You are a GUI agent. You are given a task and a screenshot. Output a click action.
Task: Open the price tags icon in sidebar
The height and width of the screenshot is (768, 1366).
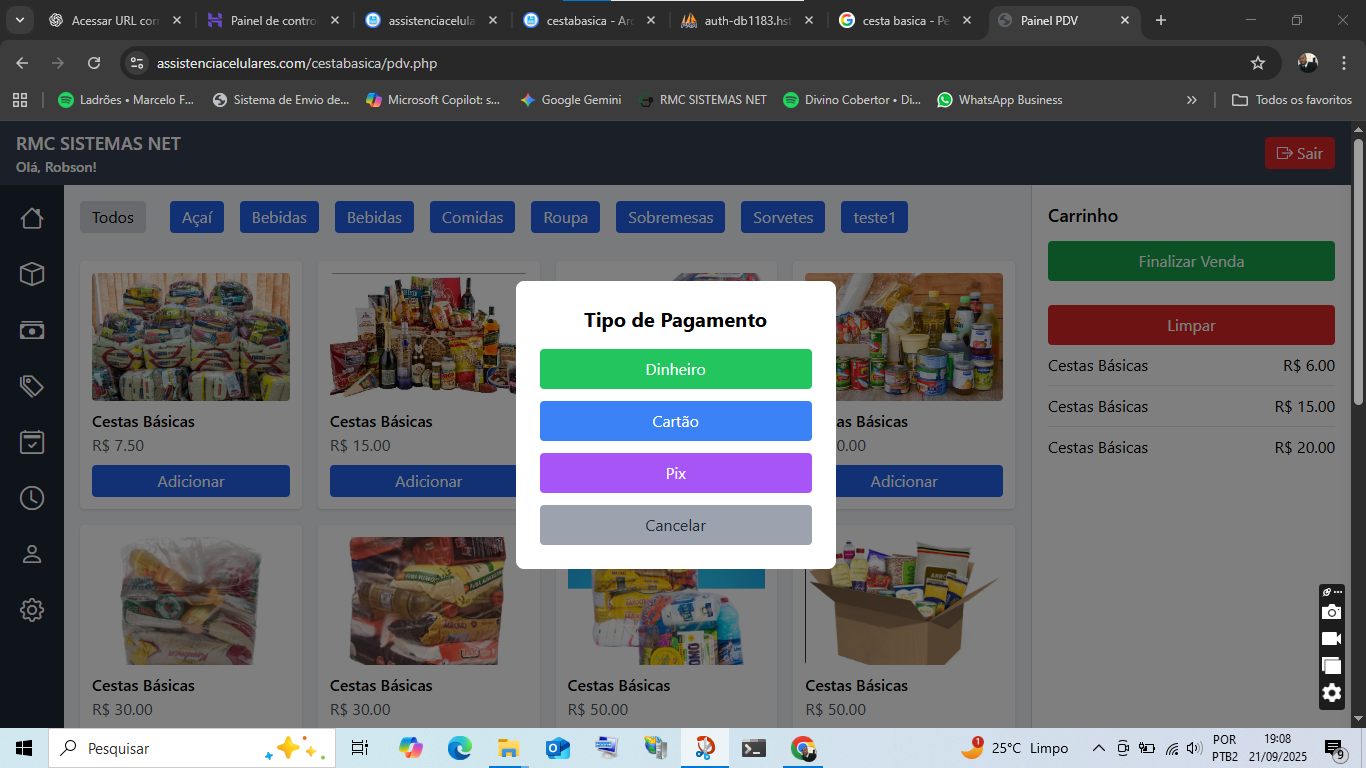click(32, 386)
